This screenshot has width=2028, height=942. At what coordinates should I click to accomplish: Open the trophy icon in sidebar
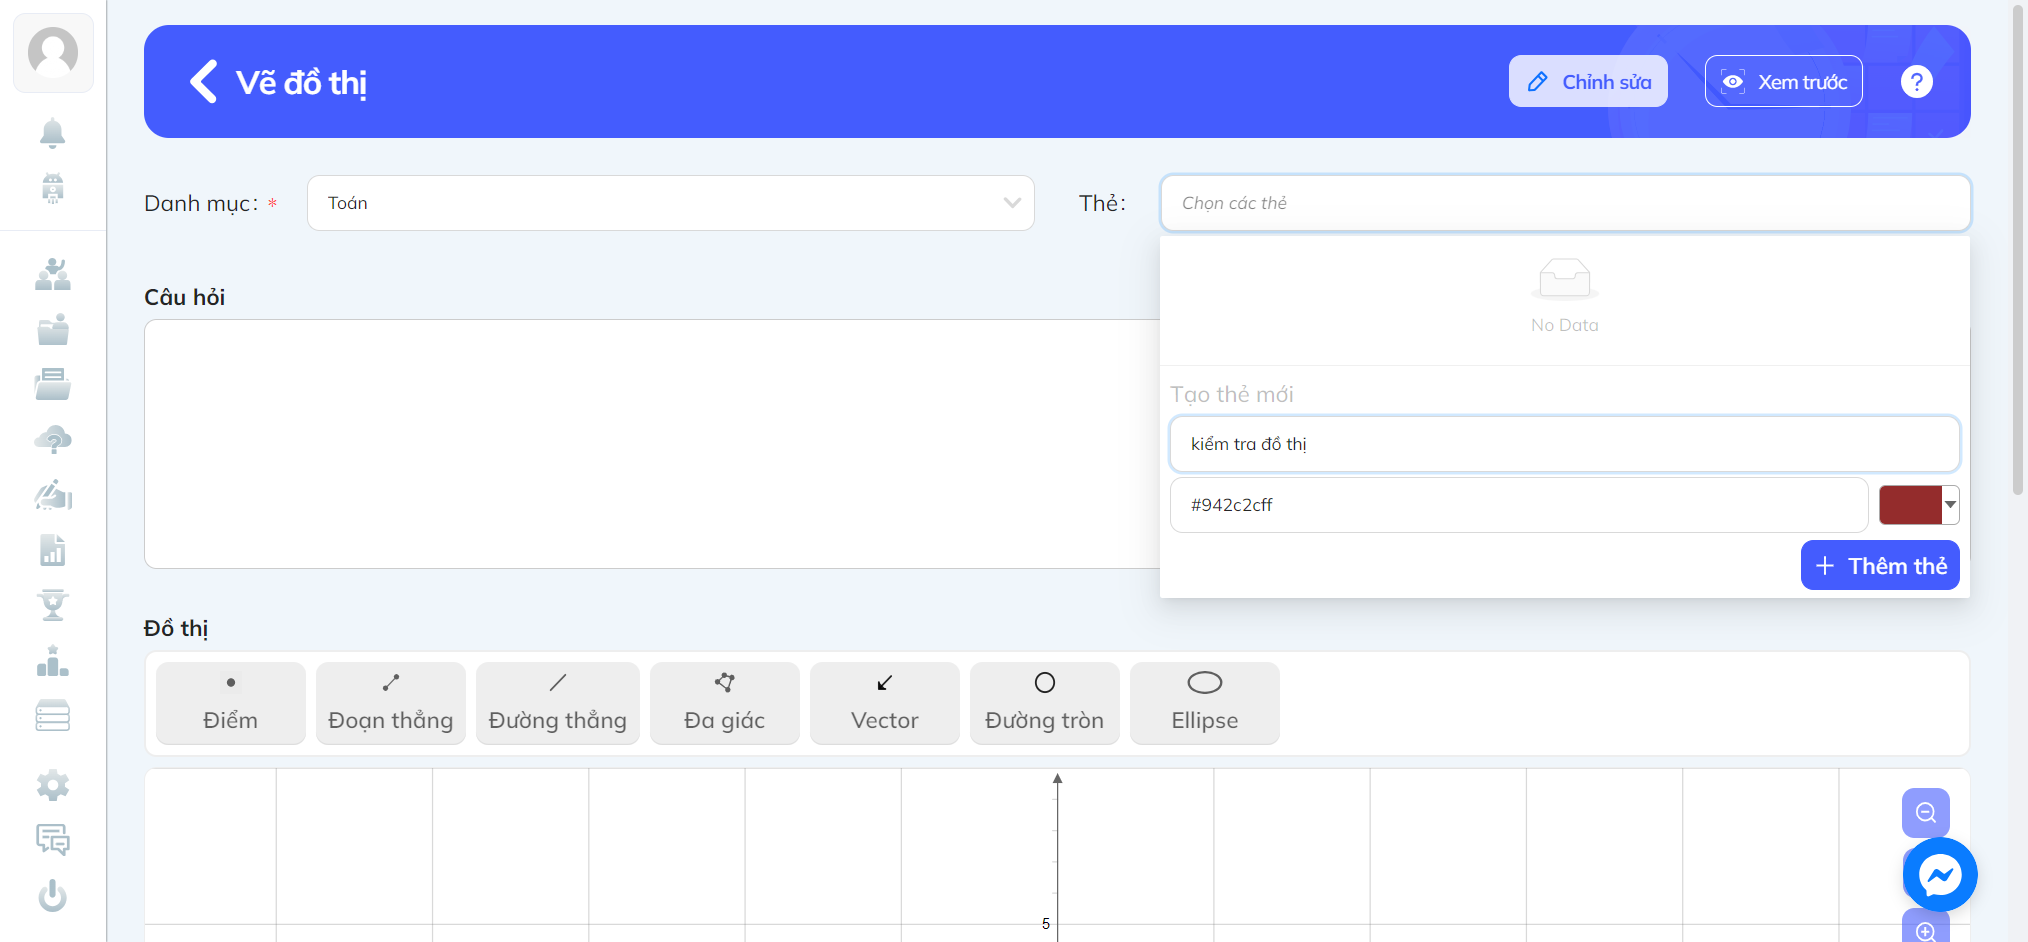coord(53,605)
